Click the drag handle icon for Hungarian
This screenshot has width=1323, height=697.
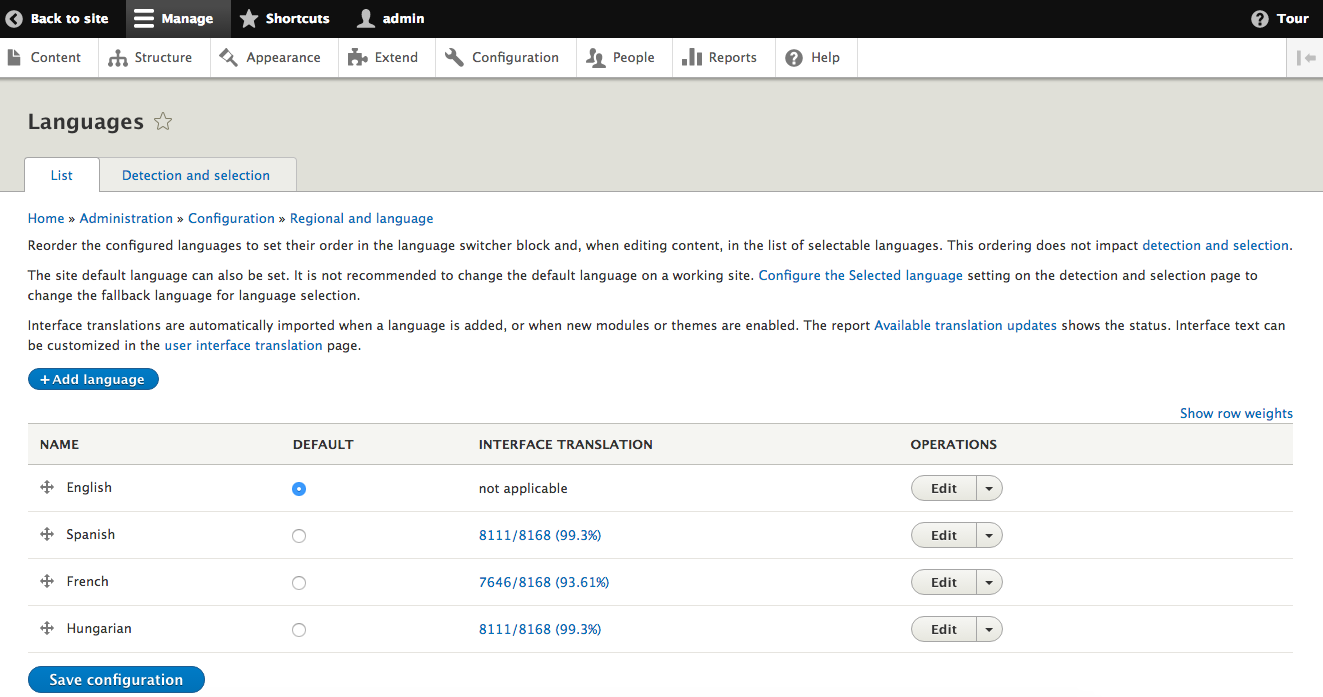tap(46, 628)
